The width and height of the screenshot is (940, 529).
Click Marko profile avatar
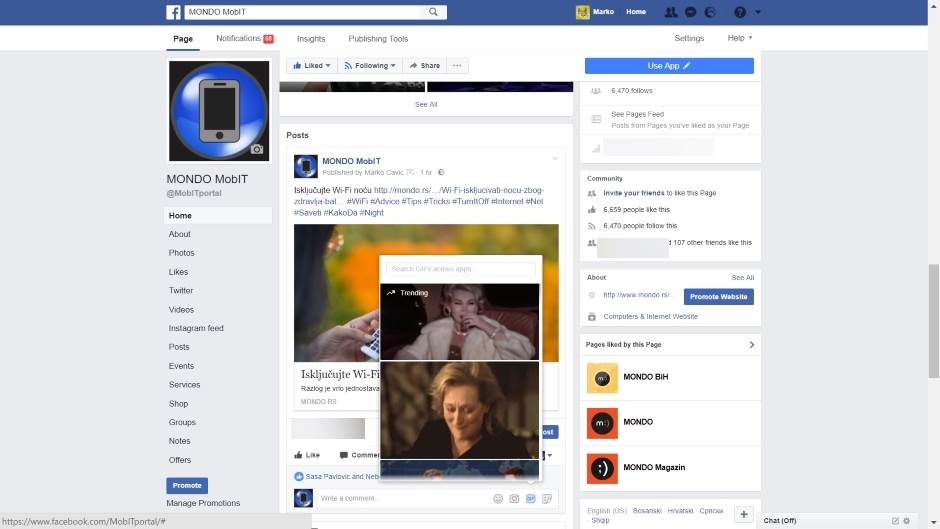[582, 12]
